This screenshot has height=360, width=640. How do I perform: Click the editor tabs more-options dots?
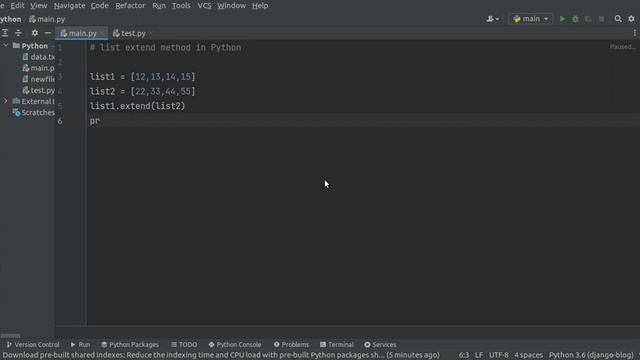point(635,33)
